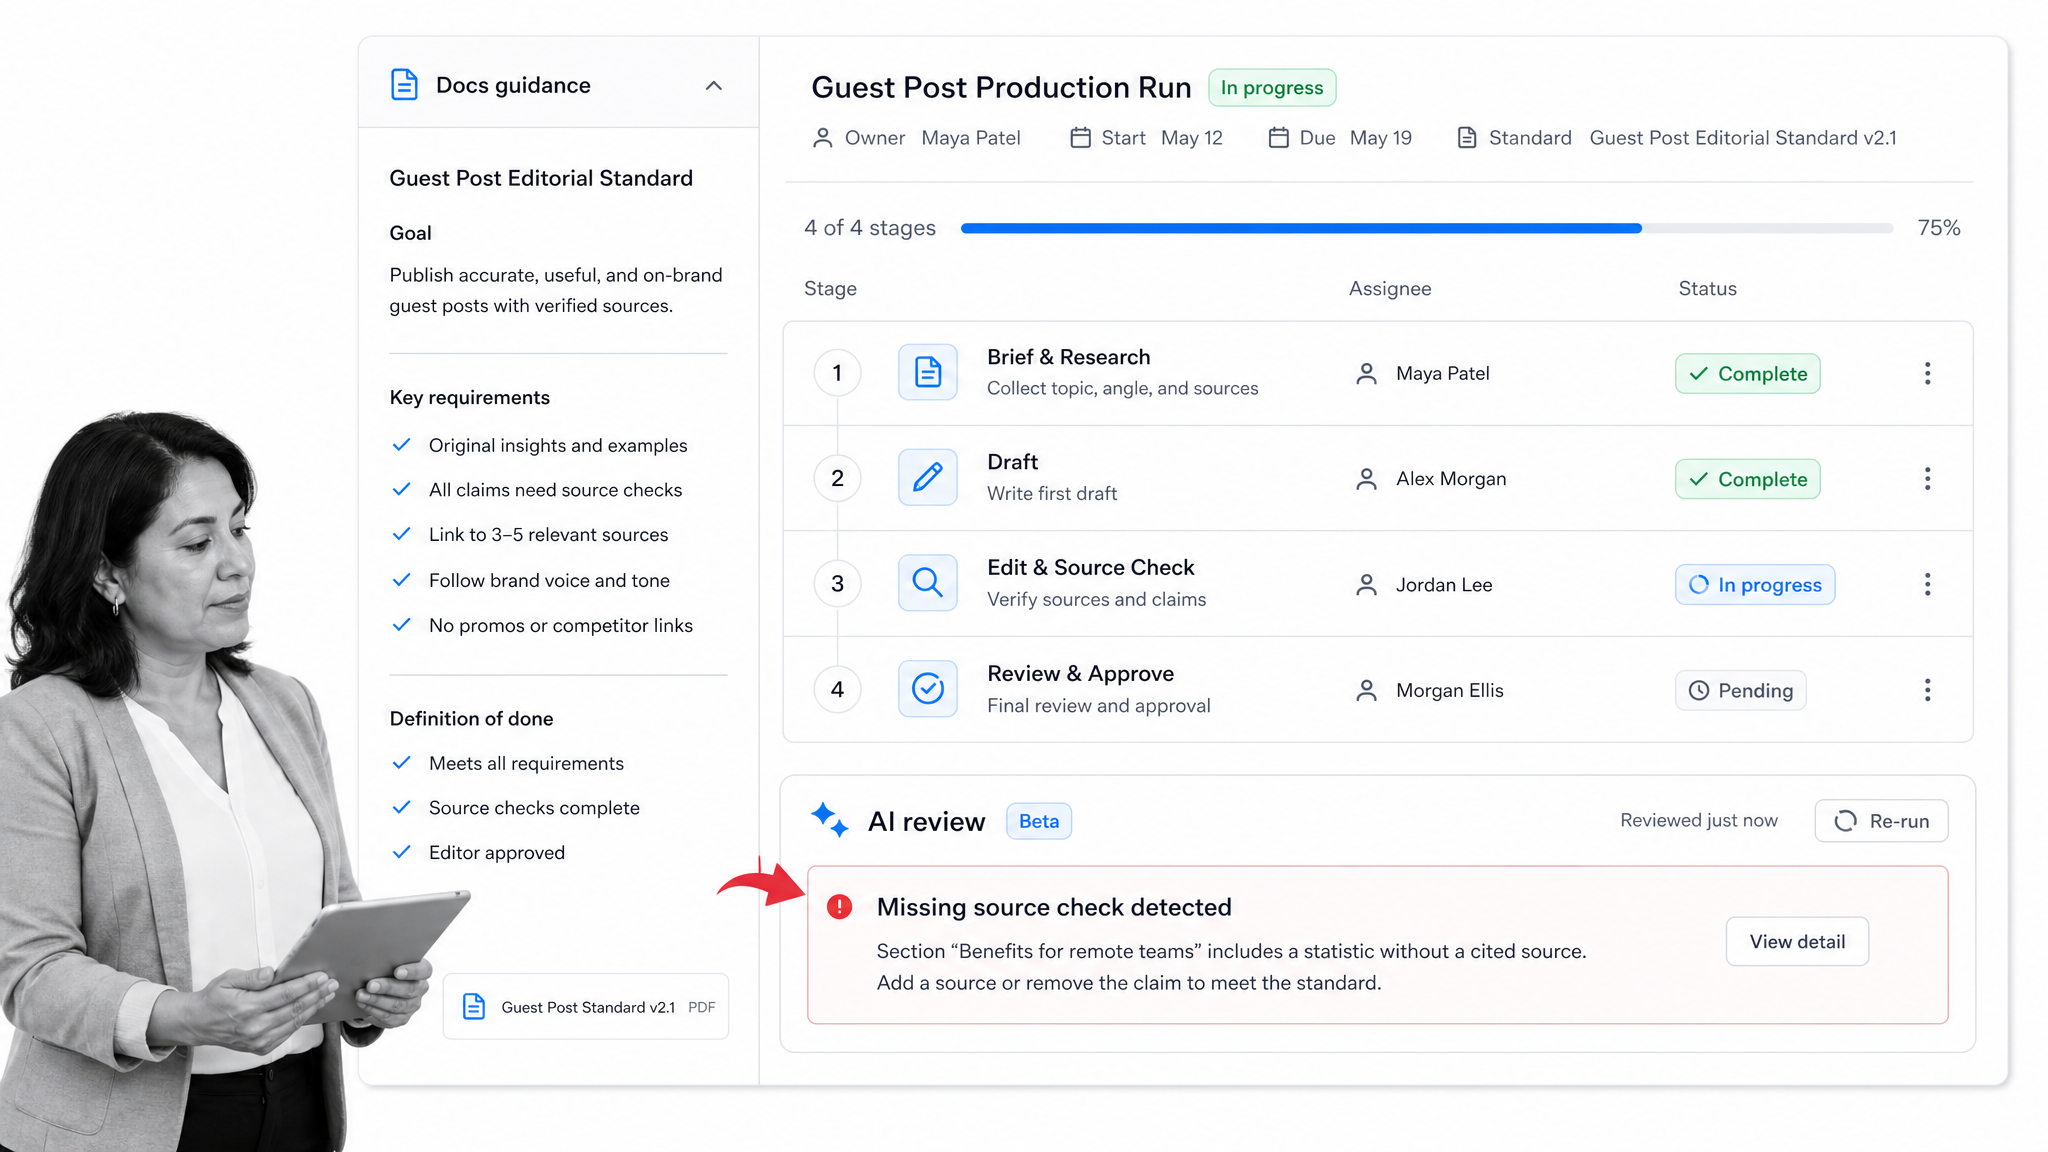
Task: Click the red error alert icon
Action: click(840, 907)
